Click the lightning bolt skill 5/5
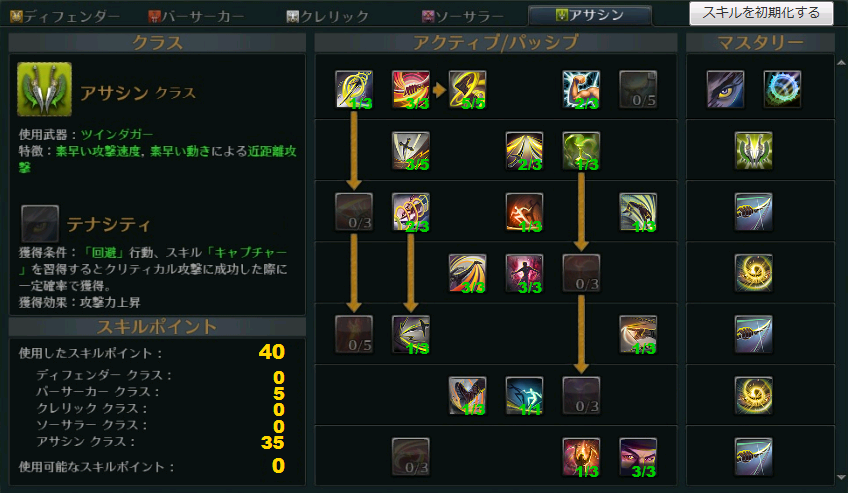The height and width of the screenshot is (493, 848). [467, 89]
